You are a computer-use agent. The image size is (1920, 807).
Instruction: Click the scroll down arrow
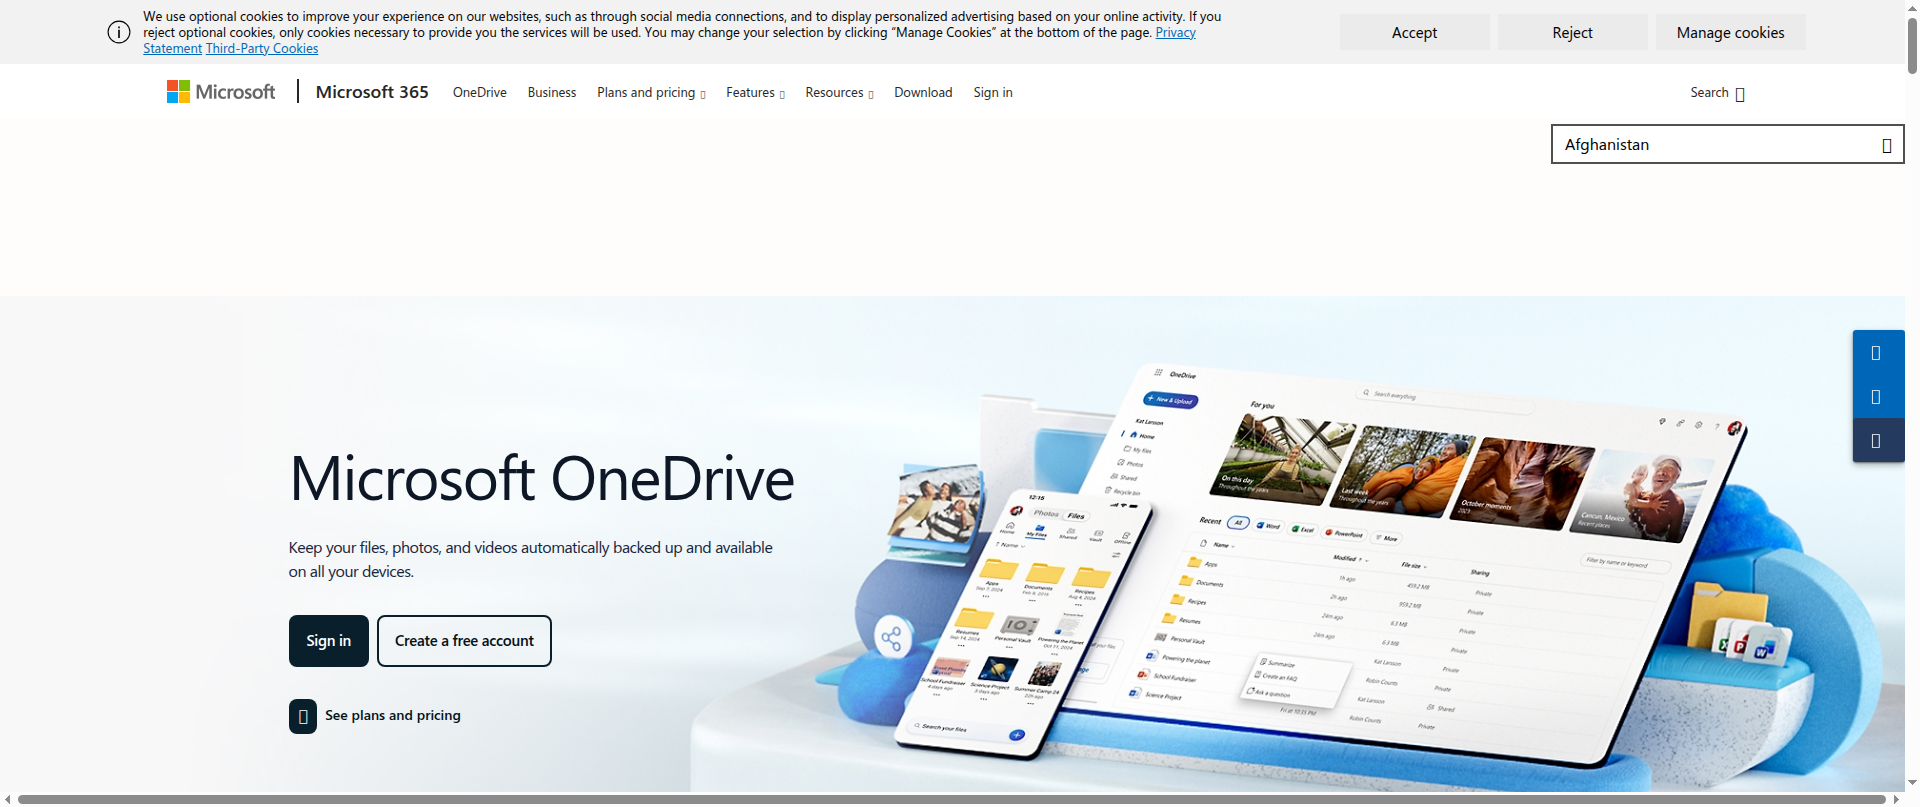click(1912, 783)
